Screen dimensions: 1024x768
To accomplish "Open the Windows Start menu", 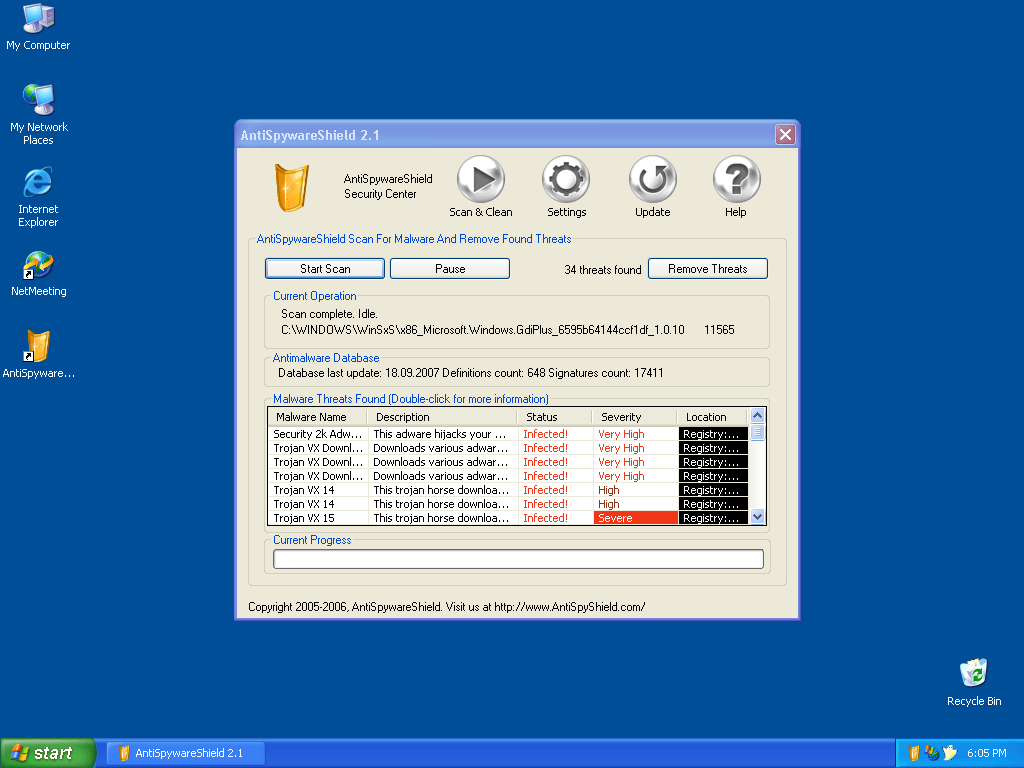I will (48, 752).
